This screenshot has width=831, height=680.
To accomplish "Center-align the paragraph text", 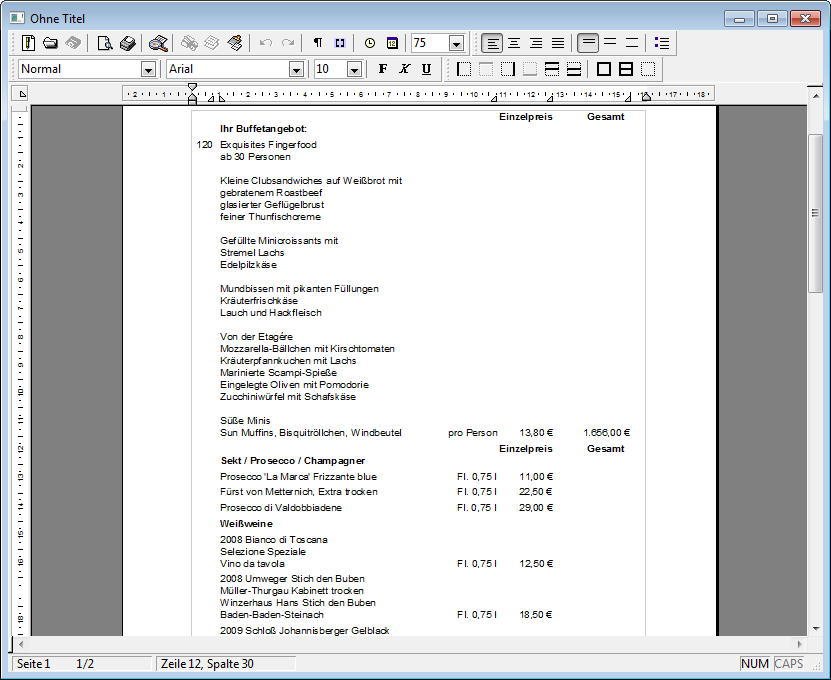I will click(514, 43).
